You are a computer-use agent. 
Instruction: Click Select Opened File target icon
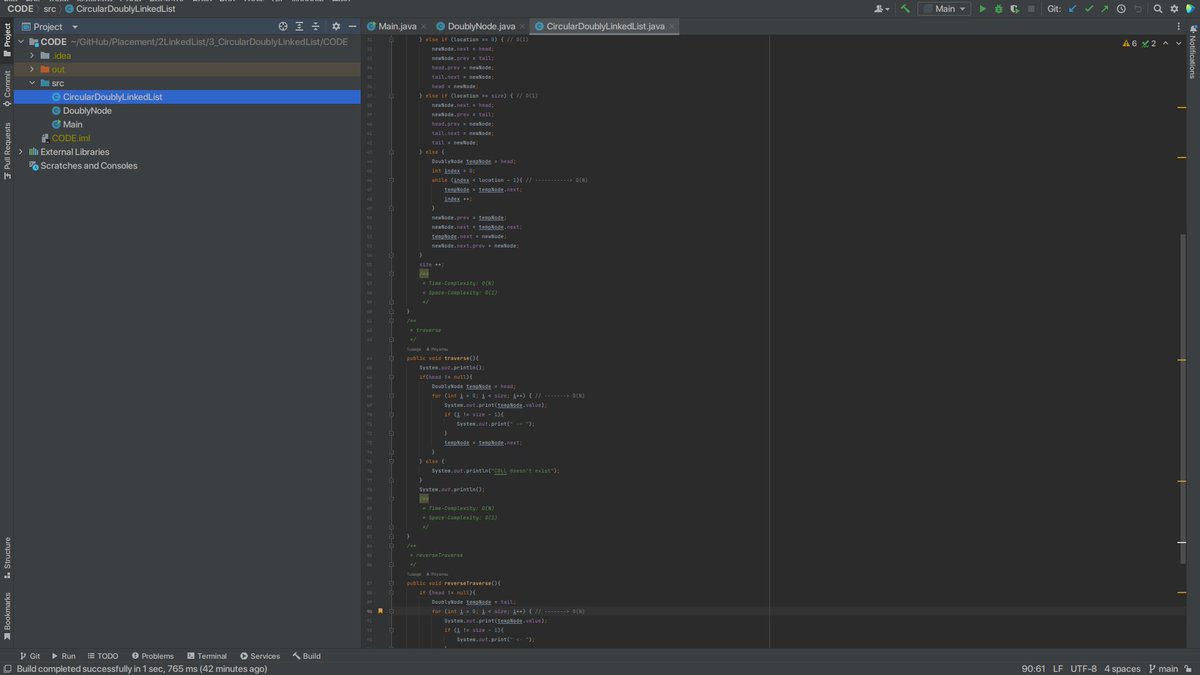coord(284,26)
